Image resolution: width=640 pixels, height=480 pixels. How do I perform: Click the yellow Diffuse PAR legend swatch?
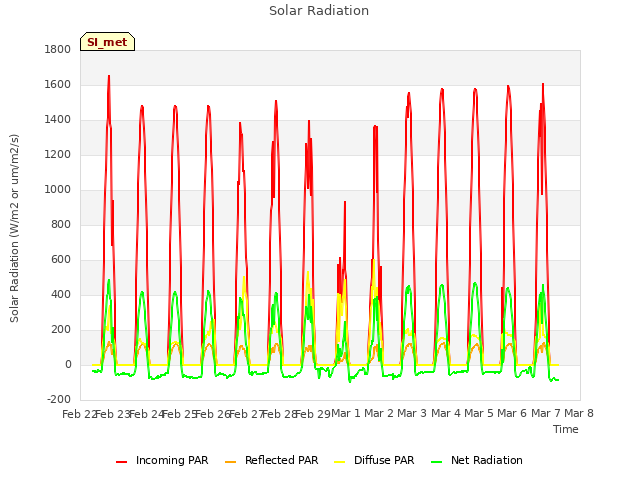click(339, 462)
